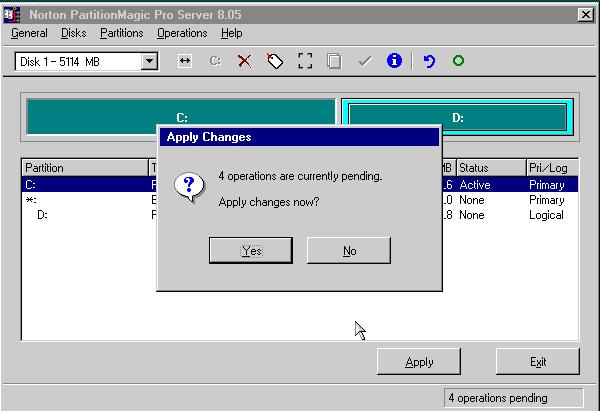Open the Disk 1 - 5114 MB dropdown
The image size is (600, 411).
(x=149, y=61)
